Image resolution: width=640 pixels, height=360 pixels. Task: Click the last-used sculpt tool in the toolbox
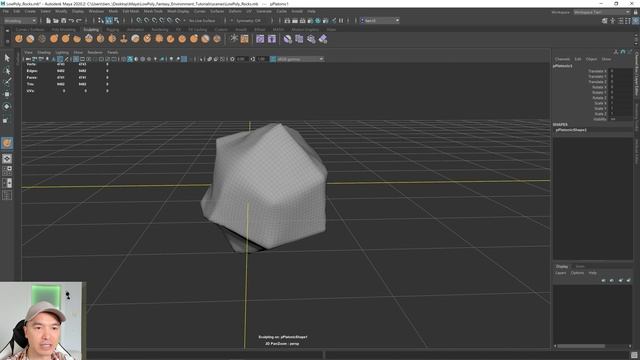(x=7, y=143)
